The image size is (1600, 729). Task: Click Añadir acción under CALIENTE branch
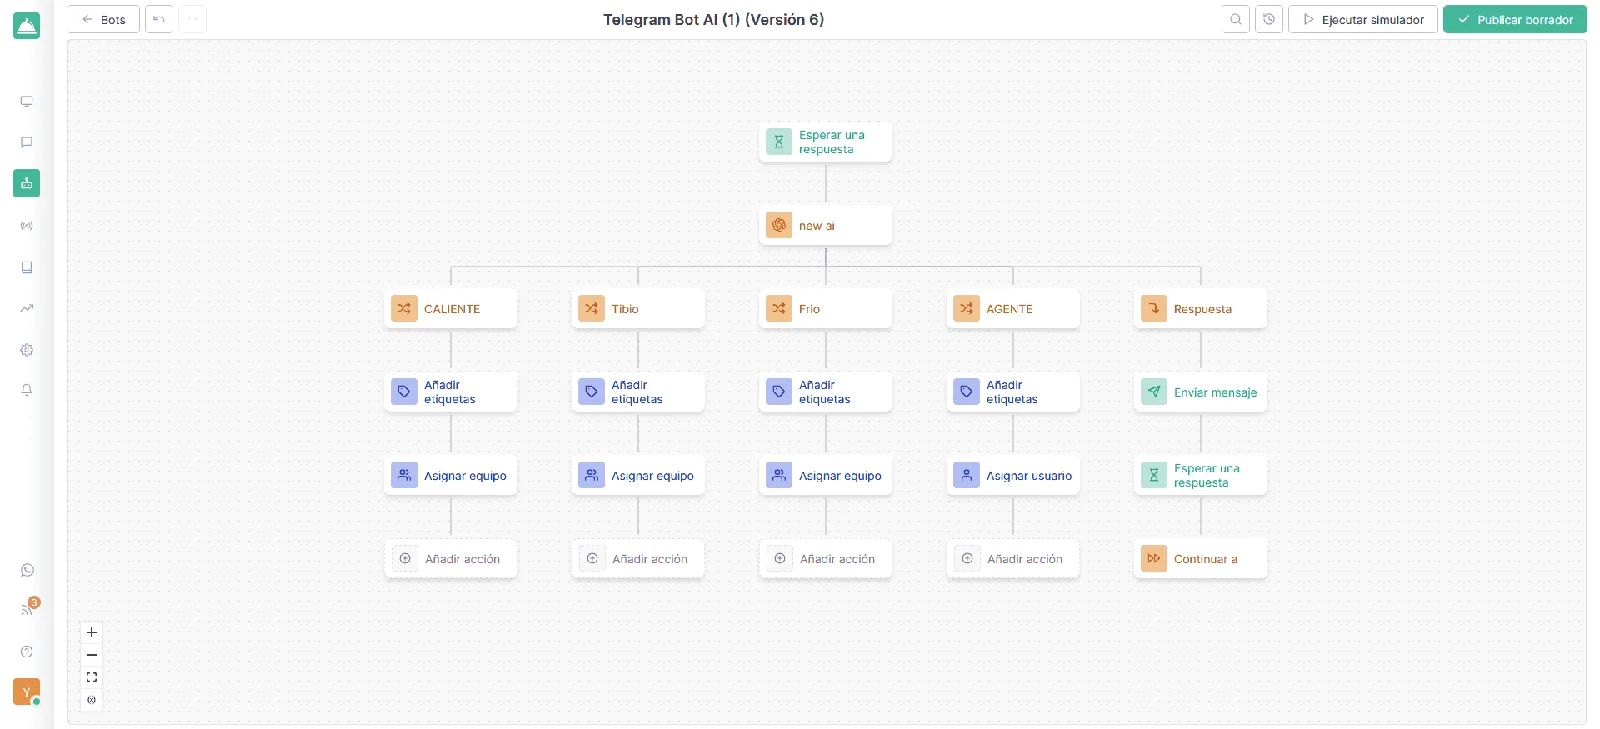pyautogui.click(x=451, y=559)
